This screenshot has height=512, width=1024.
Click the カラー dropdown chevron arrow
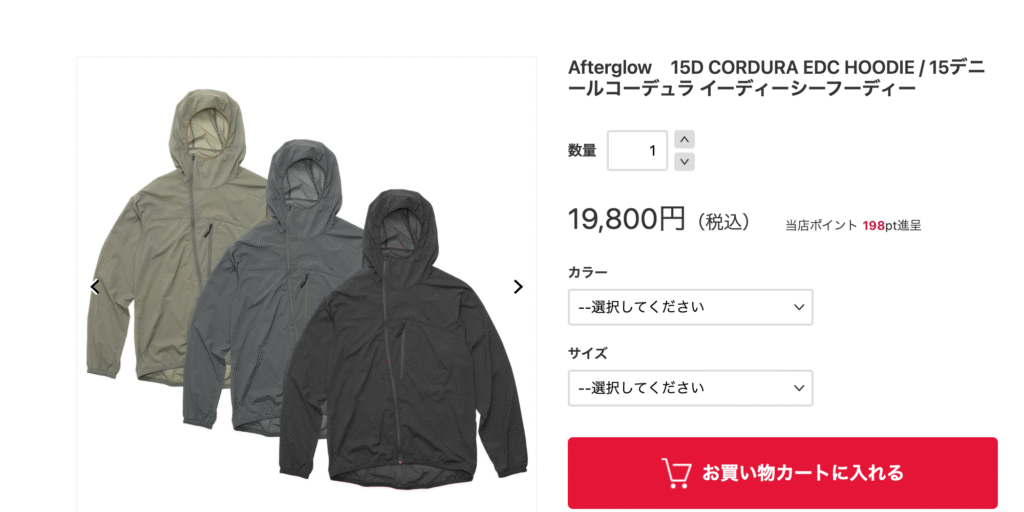pyautogui.click(x=798, y=307)
